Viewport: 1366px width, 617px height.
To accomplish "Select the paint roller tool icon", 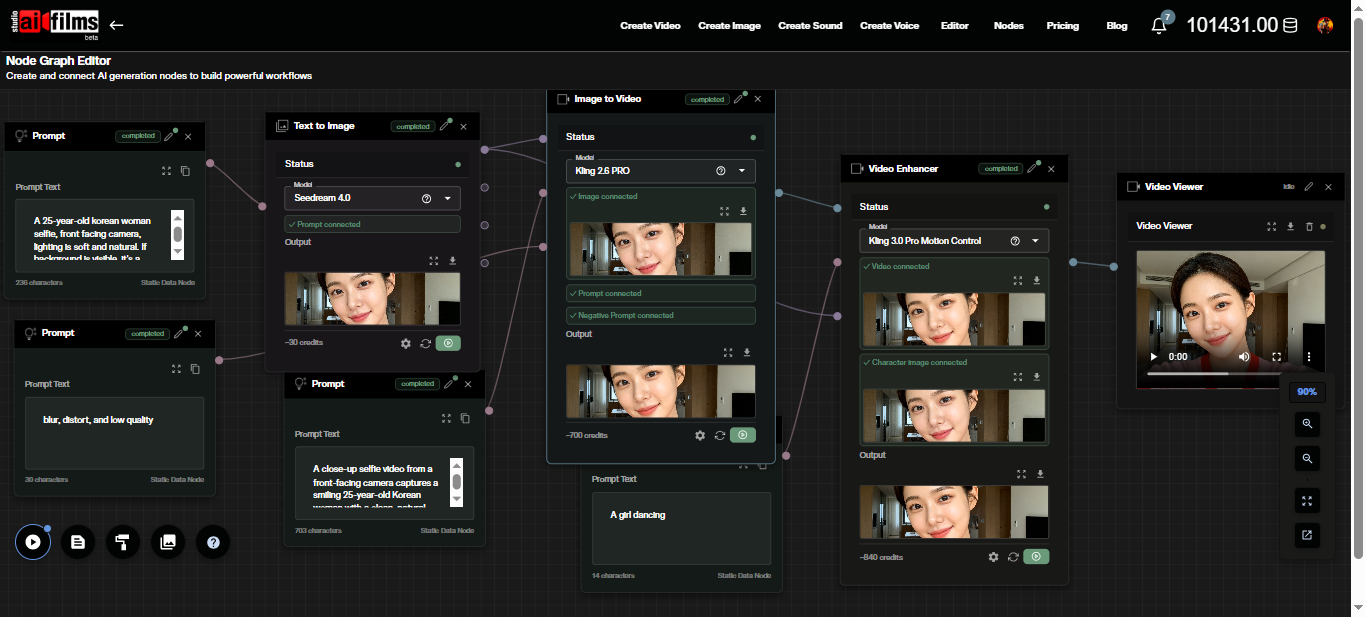I will [x=123, y=542].
